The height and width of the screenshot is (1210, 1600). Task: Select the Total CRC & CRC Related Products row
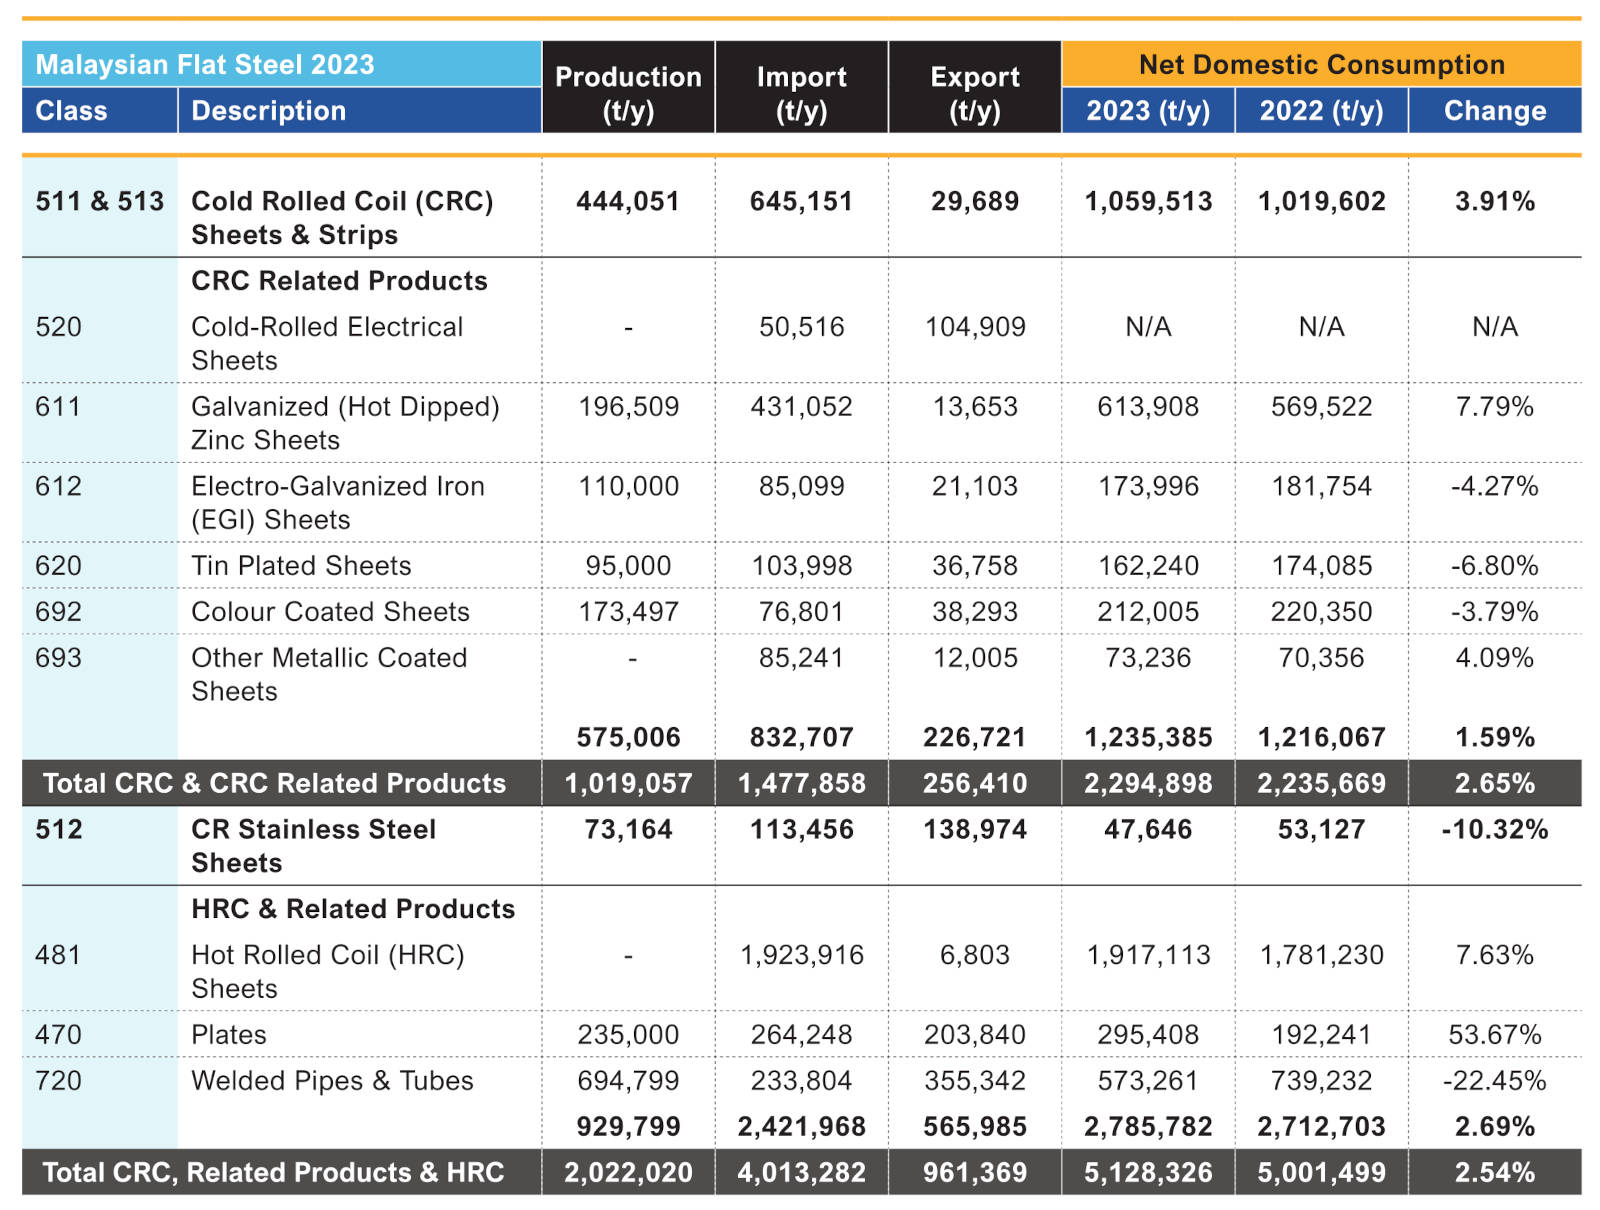point(274,783)
